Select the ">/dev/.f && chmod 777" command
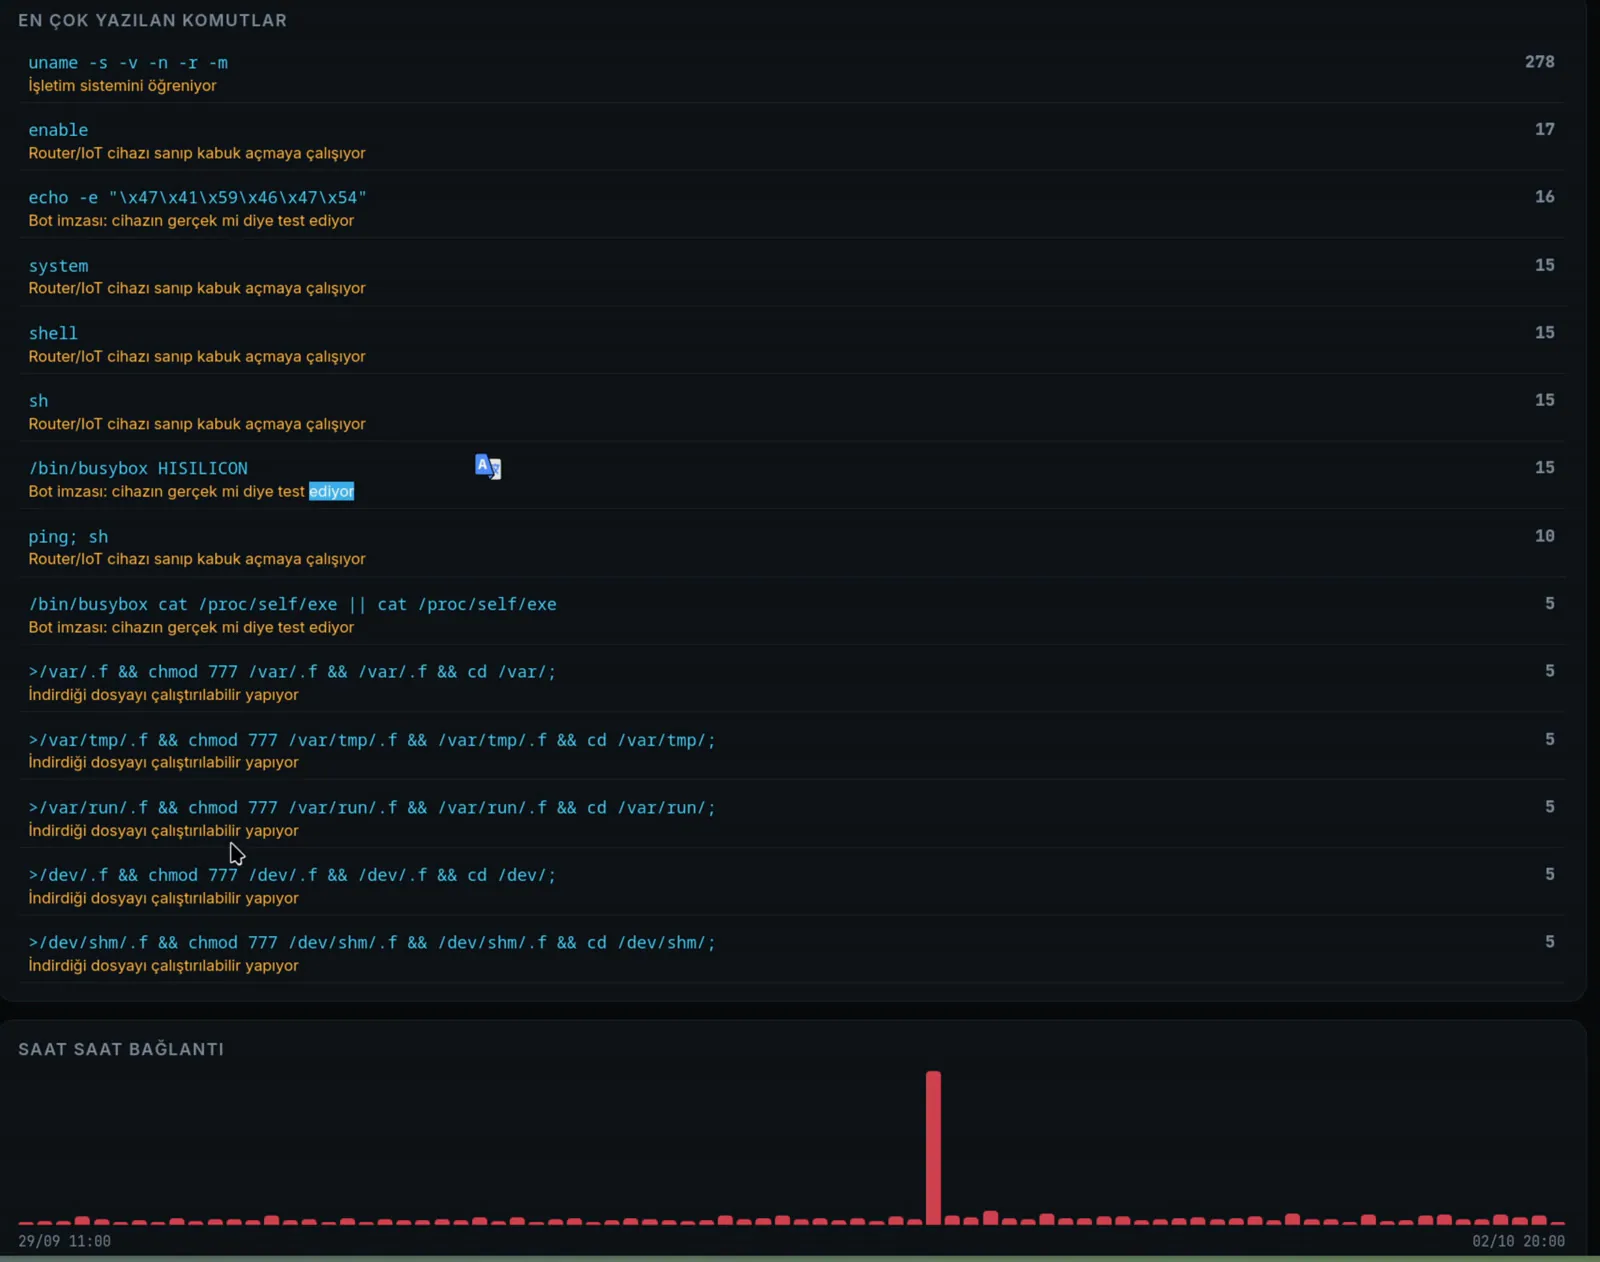This screenshot has height=1262, width=1600. point(292,875)
